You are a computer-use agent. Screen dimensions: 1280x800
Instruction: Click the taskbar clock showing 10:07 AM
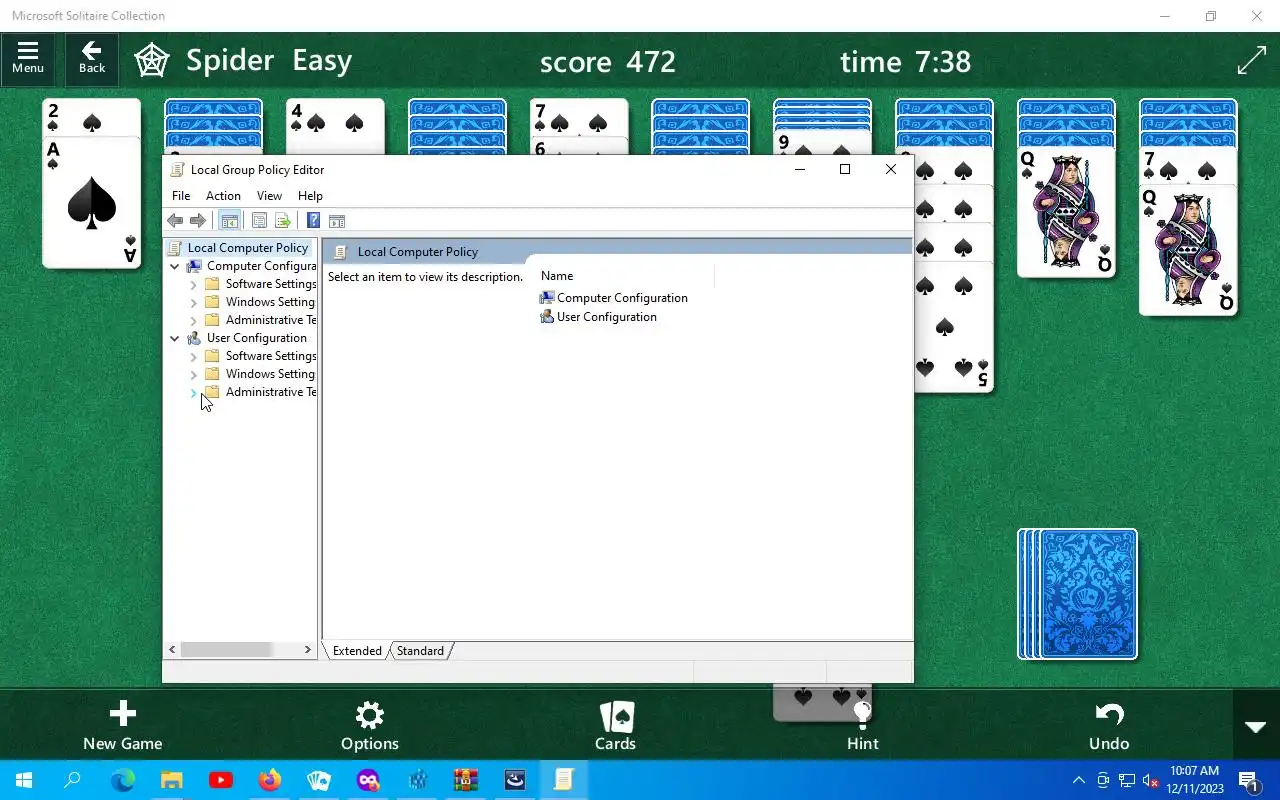click(1194, 780)
